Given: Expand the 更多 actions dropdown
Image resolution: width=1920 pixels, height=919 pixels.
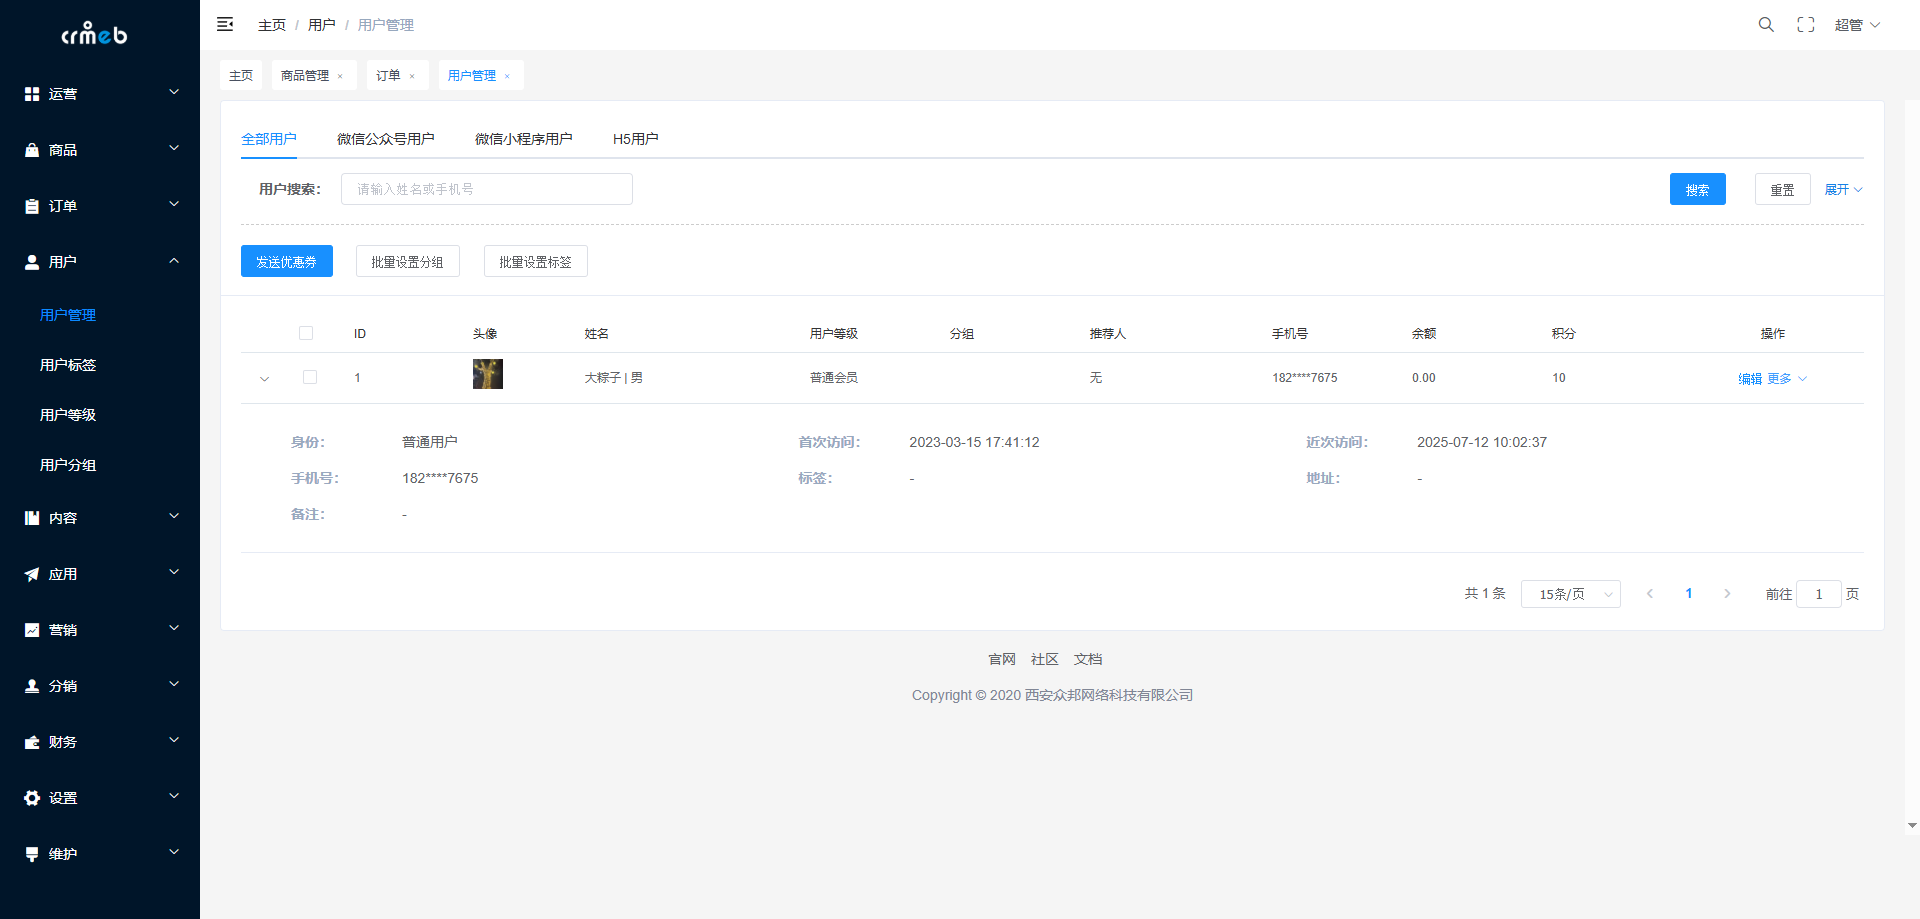Looking at the screenshot, I should (x=1786, y=379).
